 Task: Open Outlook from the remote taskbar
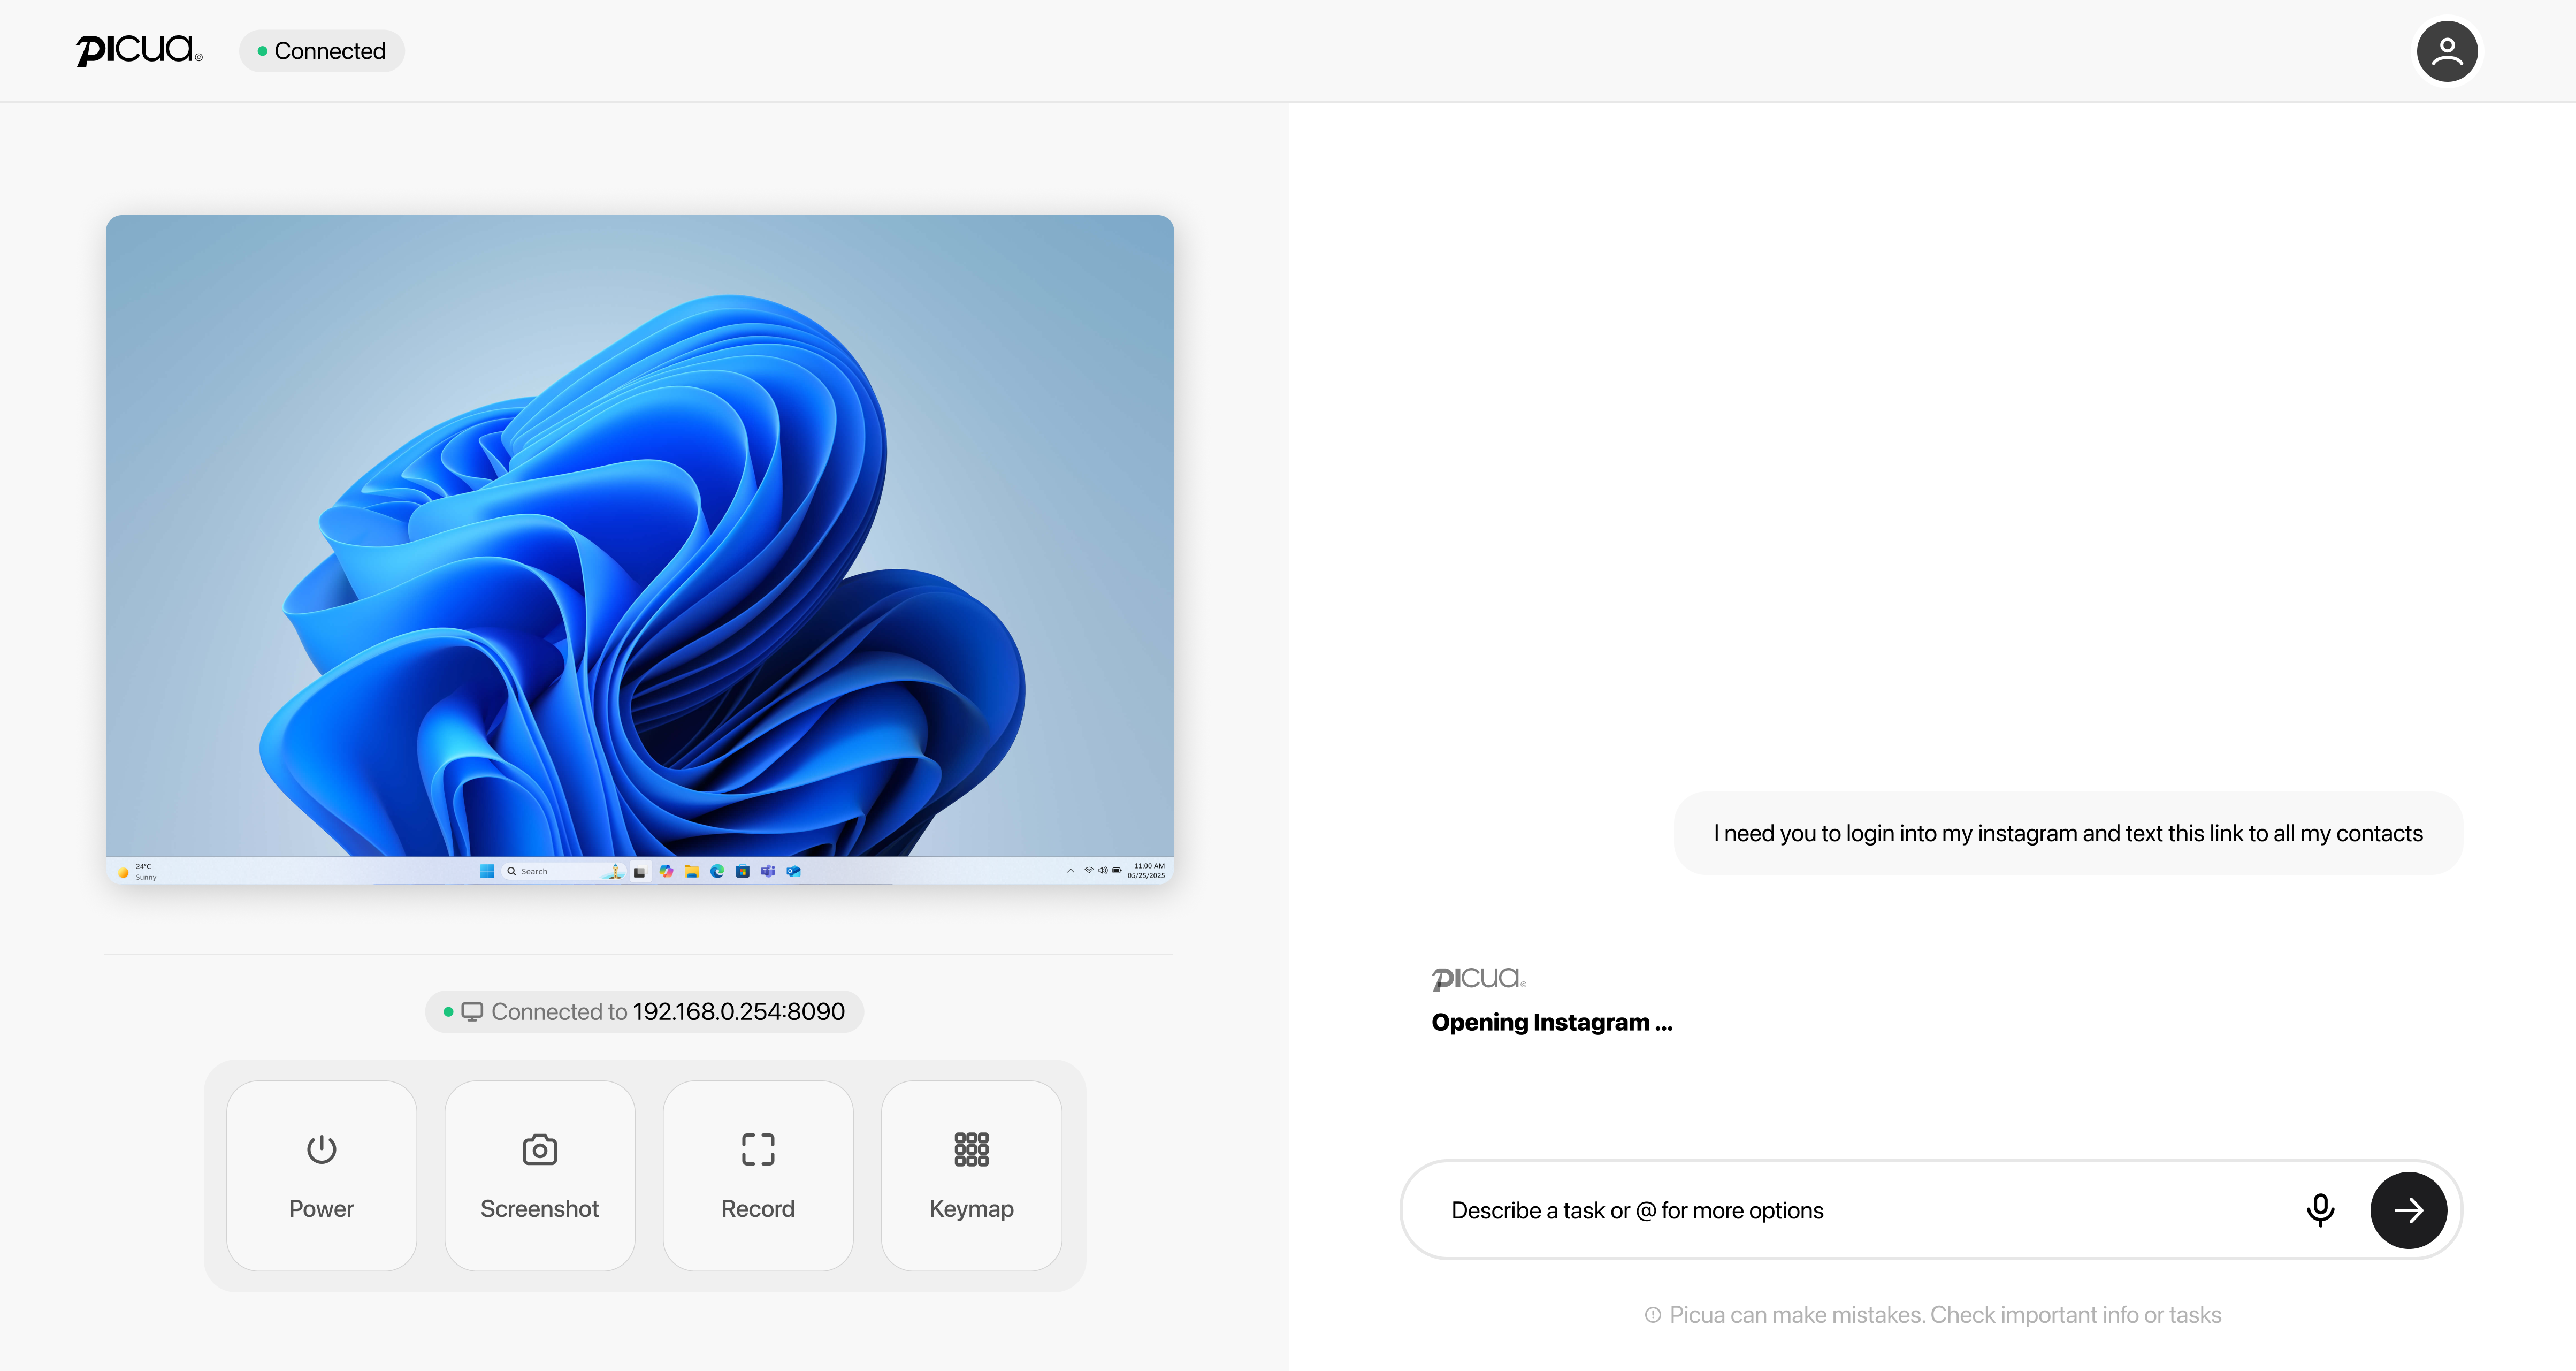[794, 871]
